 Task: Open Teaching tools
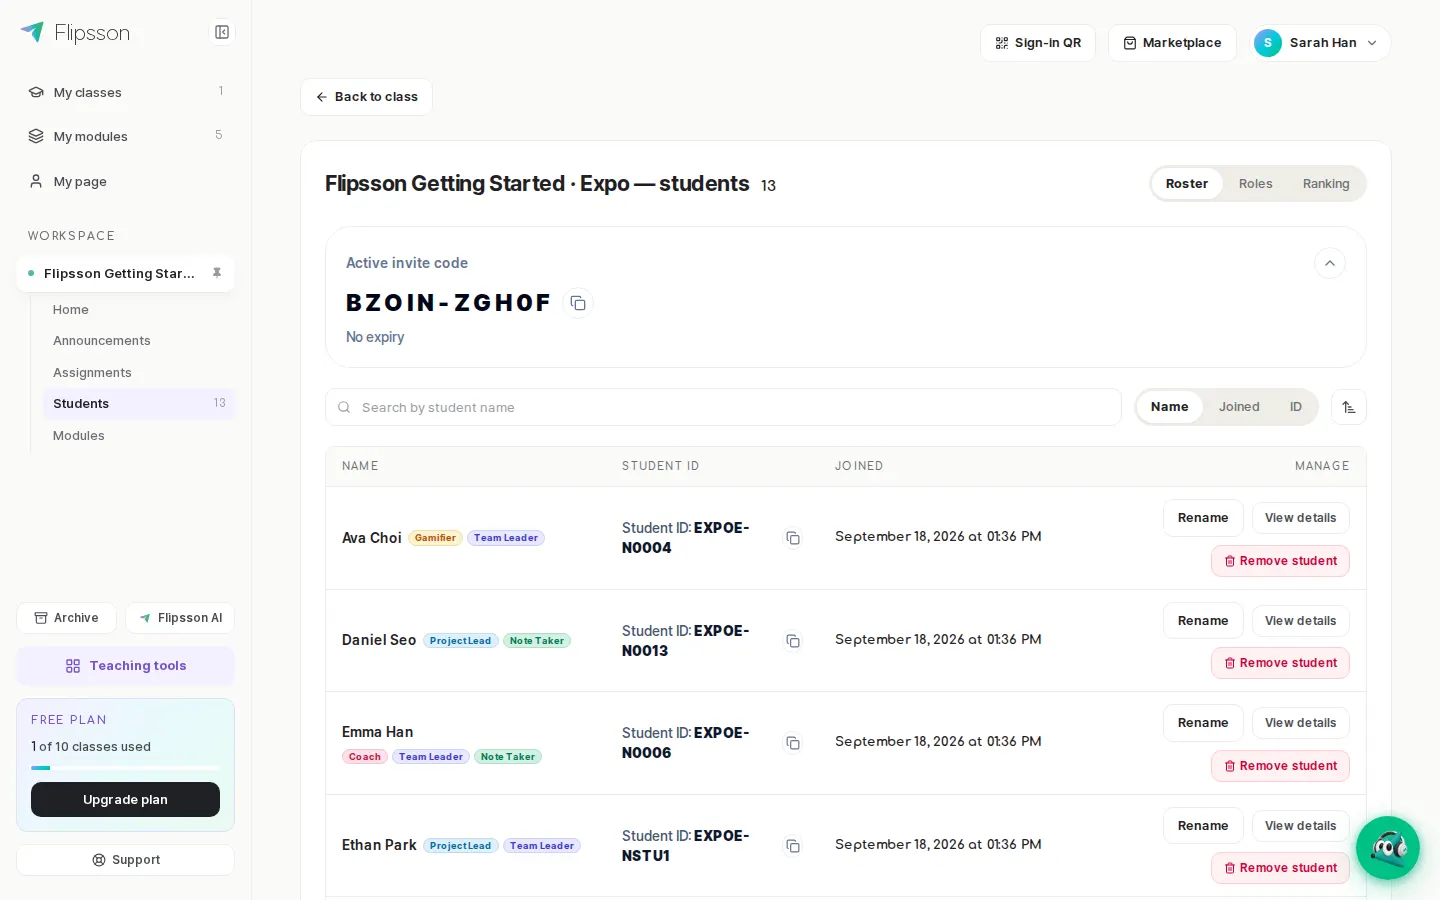click(x=126, y=666)
